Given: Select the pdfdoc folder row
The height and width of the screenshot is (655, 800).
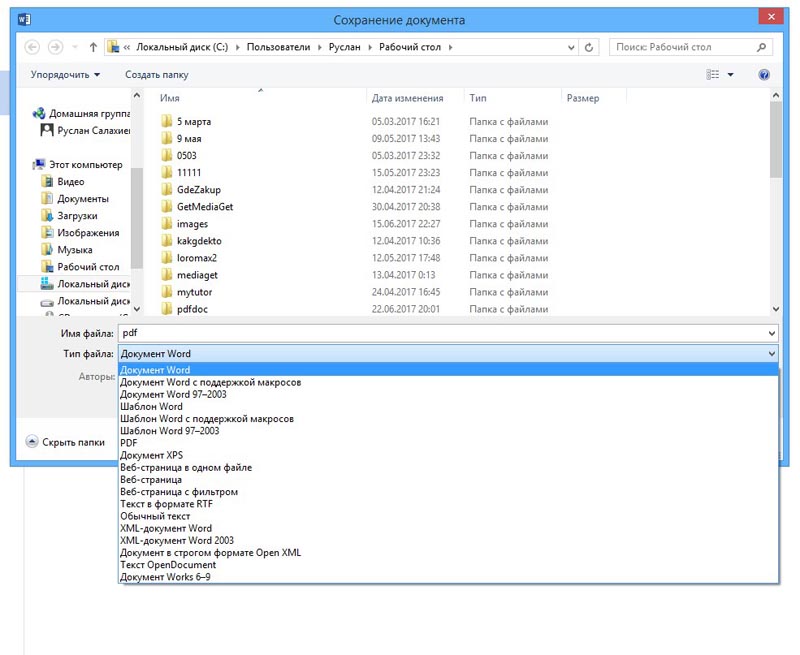Looking at the screenshot, I should (x=355, y=309).
